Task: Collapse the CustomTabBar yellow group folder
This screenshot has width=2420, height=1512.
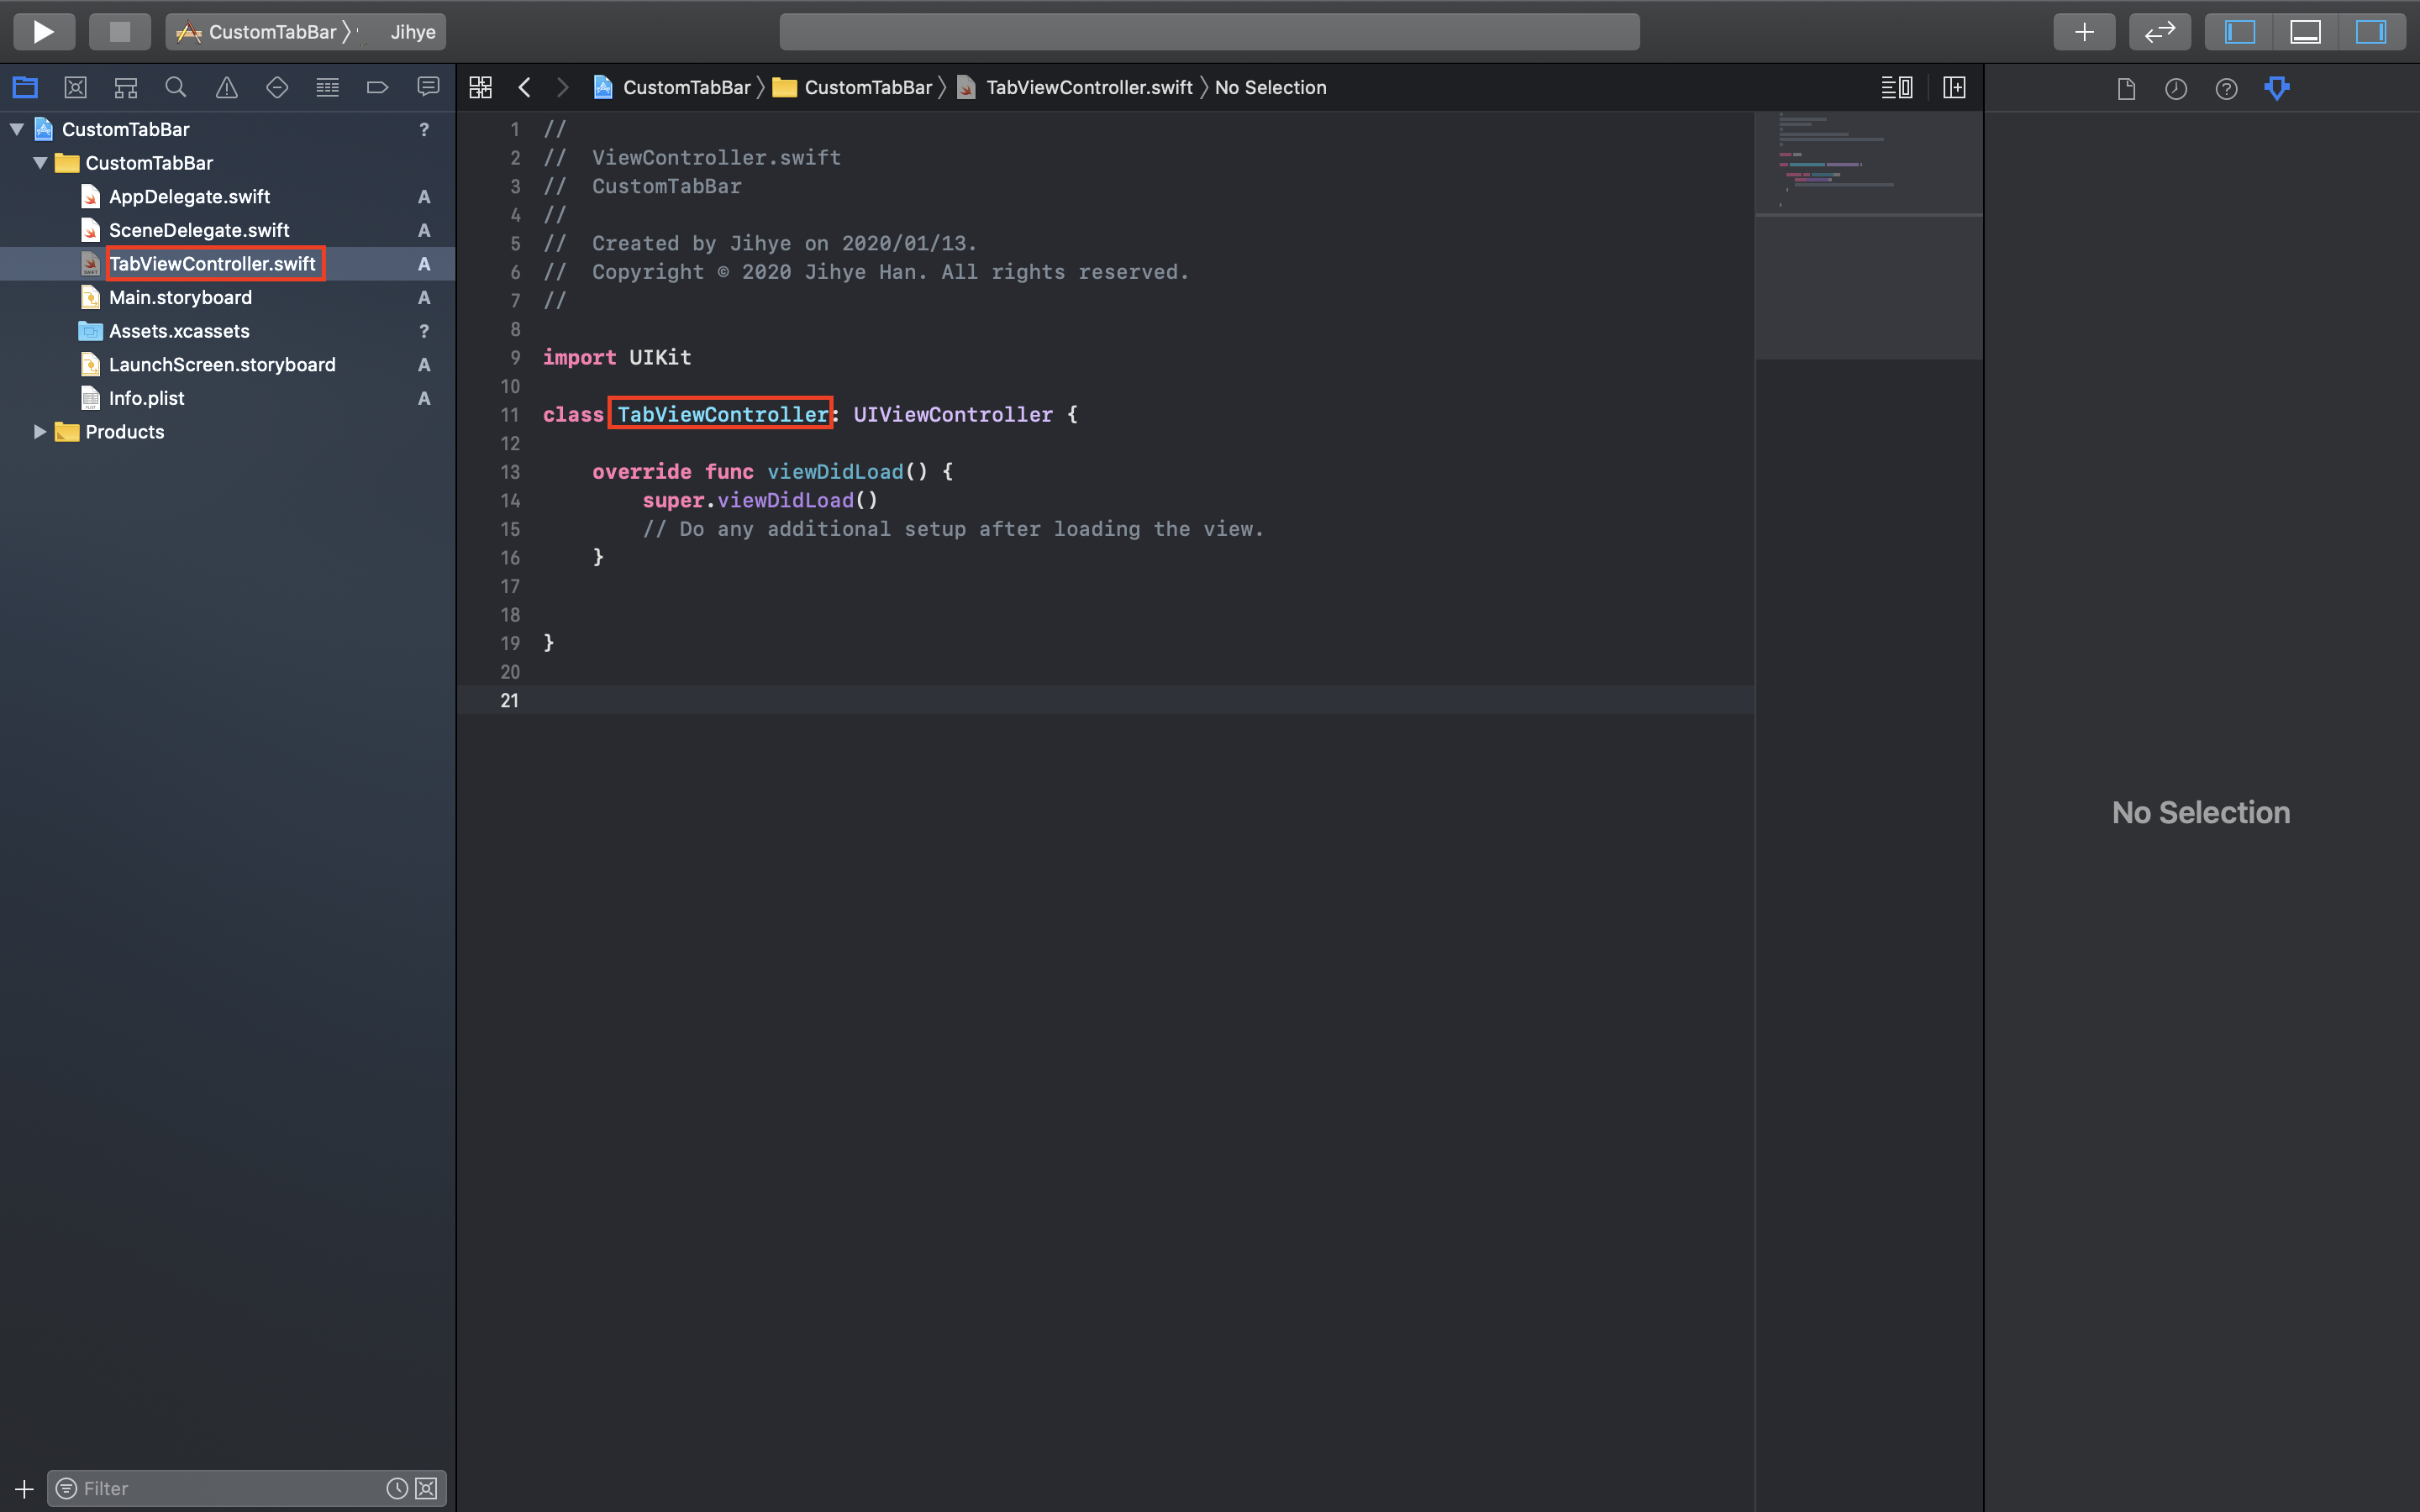Action: 40,163
